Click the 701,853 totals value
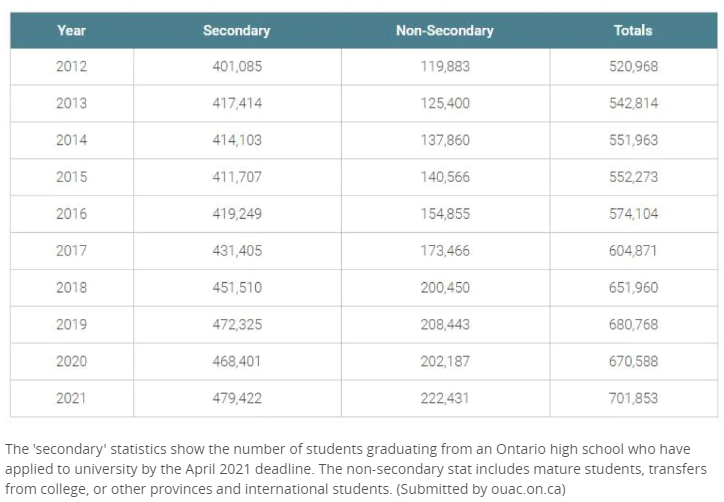The width and height of the screenshot is (724, 502). (633, 398)
